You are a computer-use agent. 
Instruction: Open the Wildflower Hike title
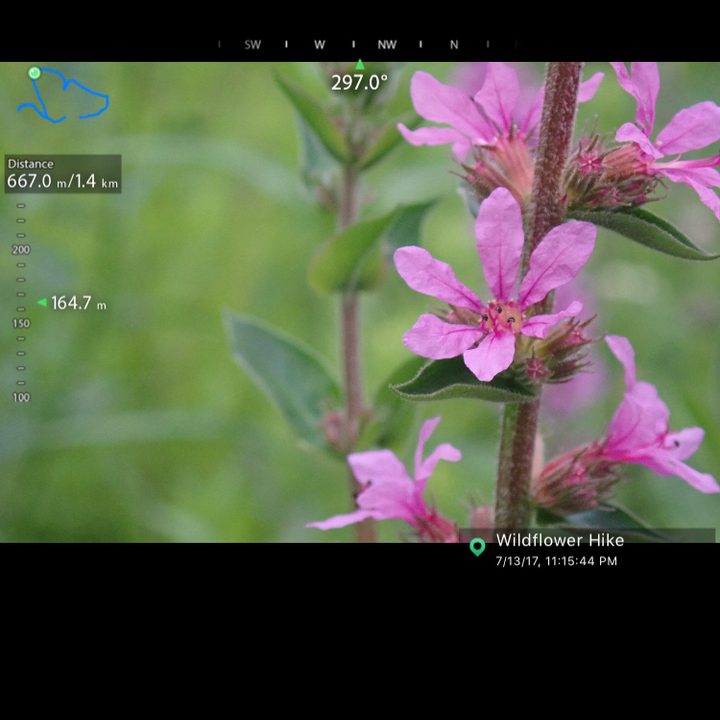click(560, 540)
